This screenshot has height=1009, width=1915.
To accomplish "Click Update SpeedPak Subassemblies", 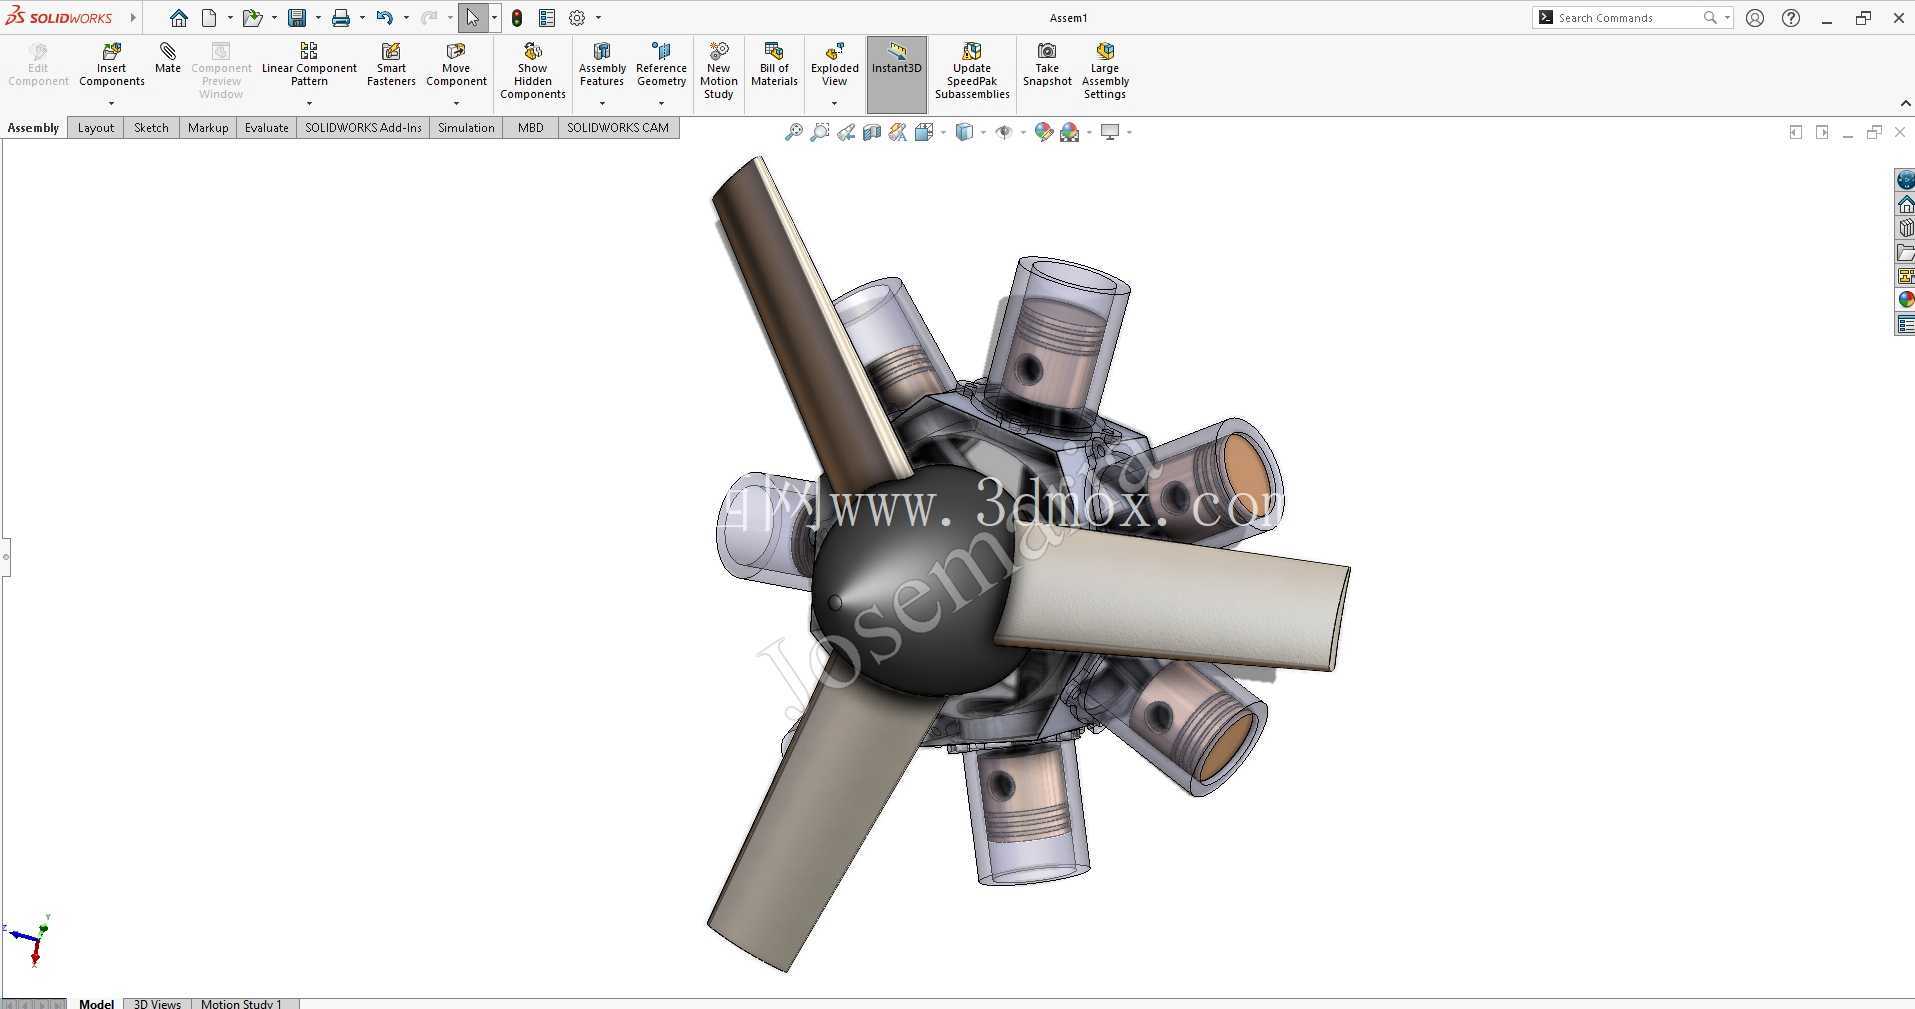I will (972, 70).
